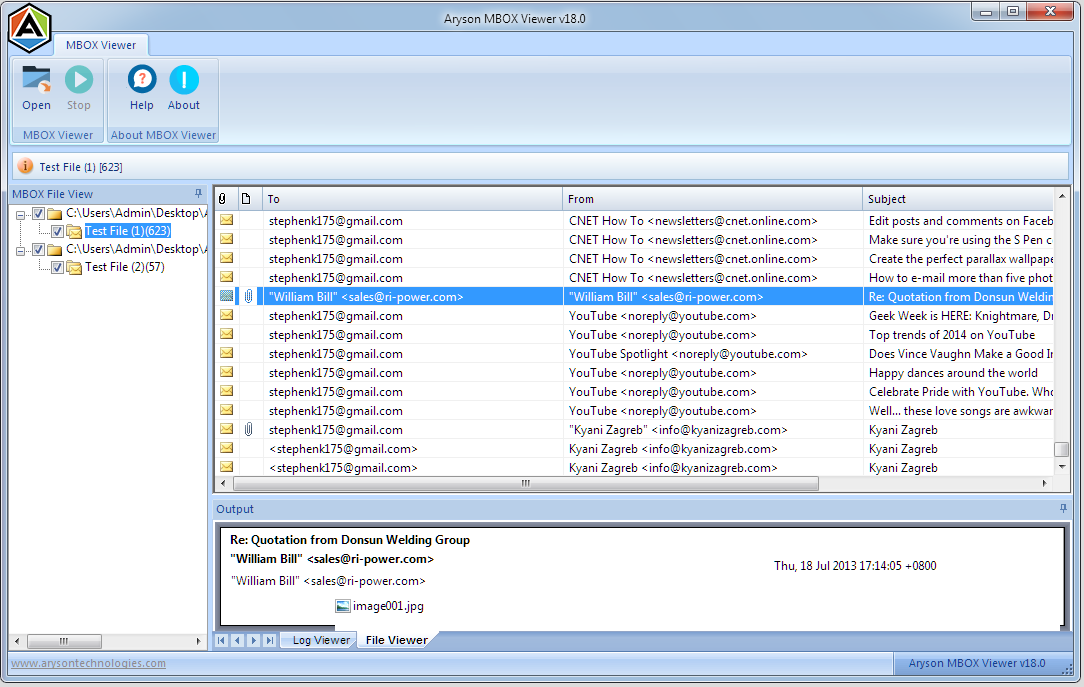
Task: Click folder icon of Test File (1)(623)
Action: 75,232
